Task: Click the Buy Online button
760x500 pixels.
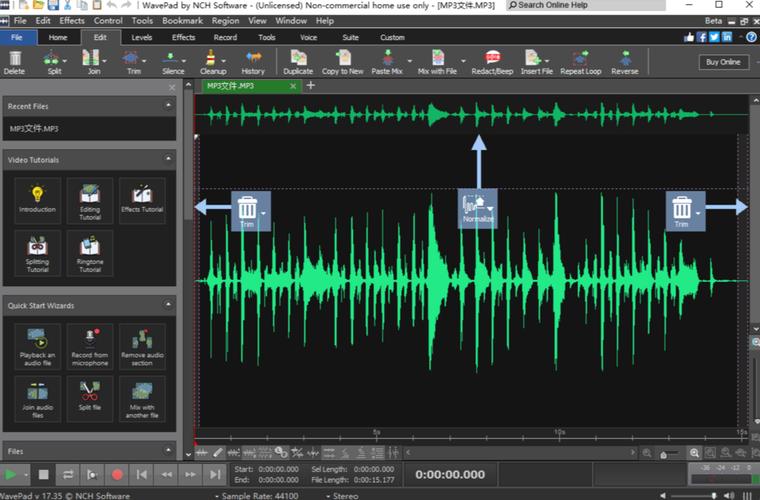Action: click(723, 62)
